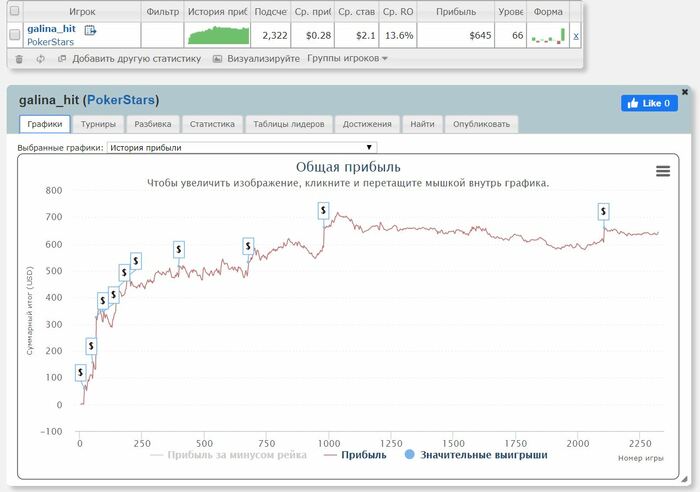700x492 pixels.
Task: Click the Фильтр column header
Action: [x=162, y=12]
